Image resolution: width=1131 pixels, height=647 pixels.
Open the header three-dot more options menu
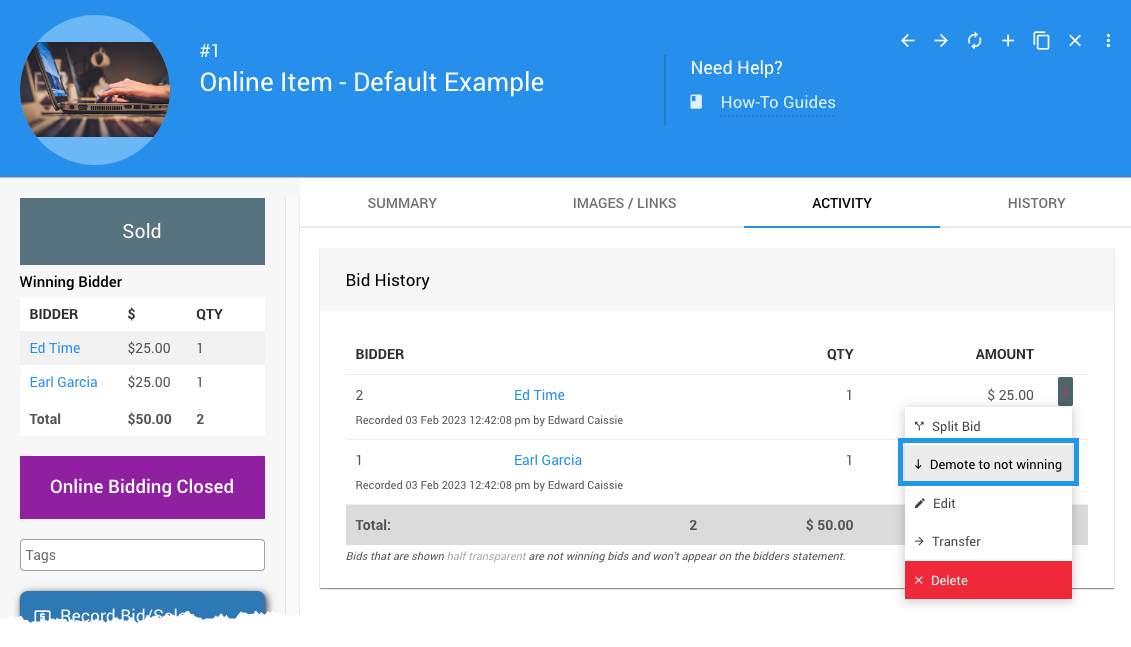tap(1108, 41)
